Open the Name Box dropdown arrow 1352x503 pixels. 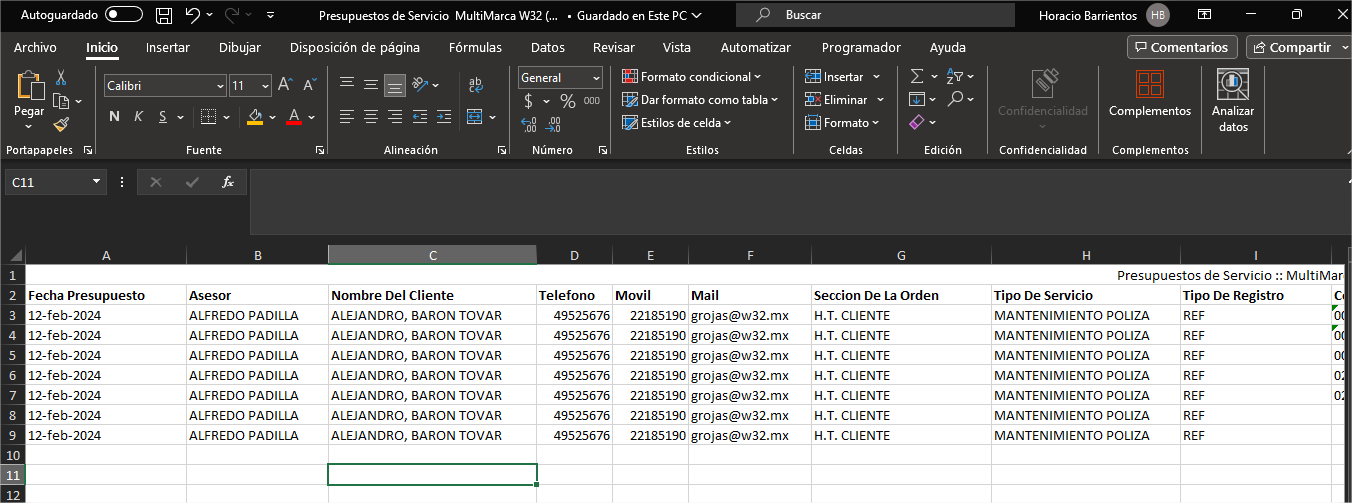point(97,182)
